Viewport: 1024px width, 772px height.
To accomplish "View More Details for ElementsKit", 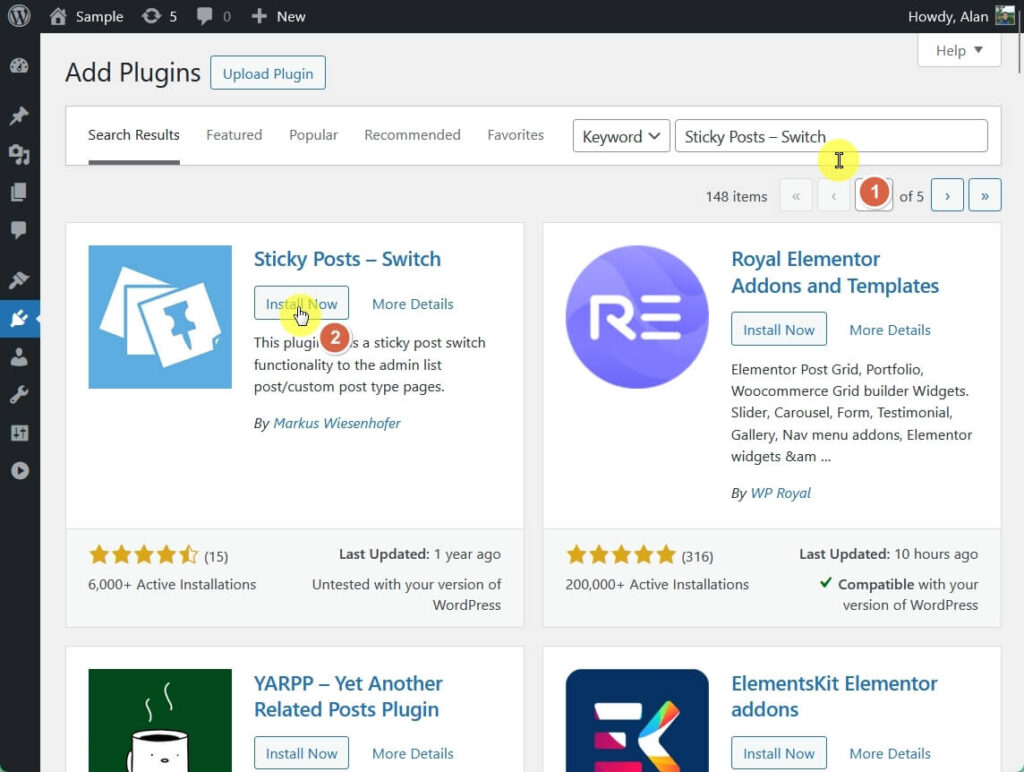I will coord(889,753).
